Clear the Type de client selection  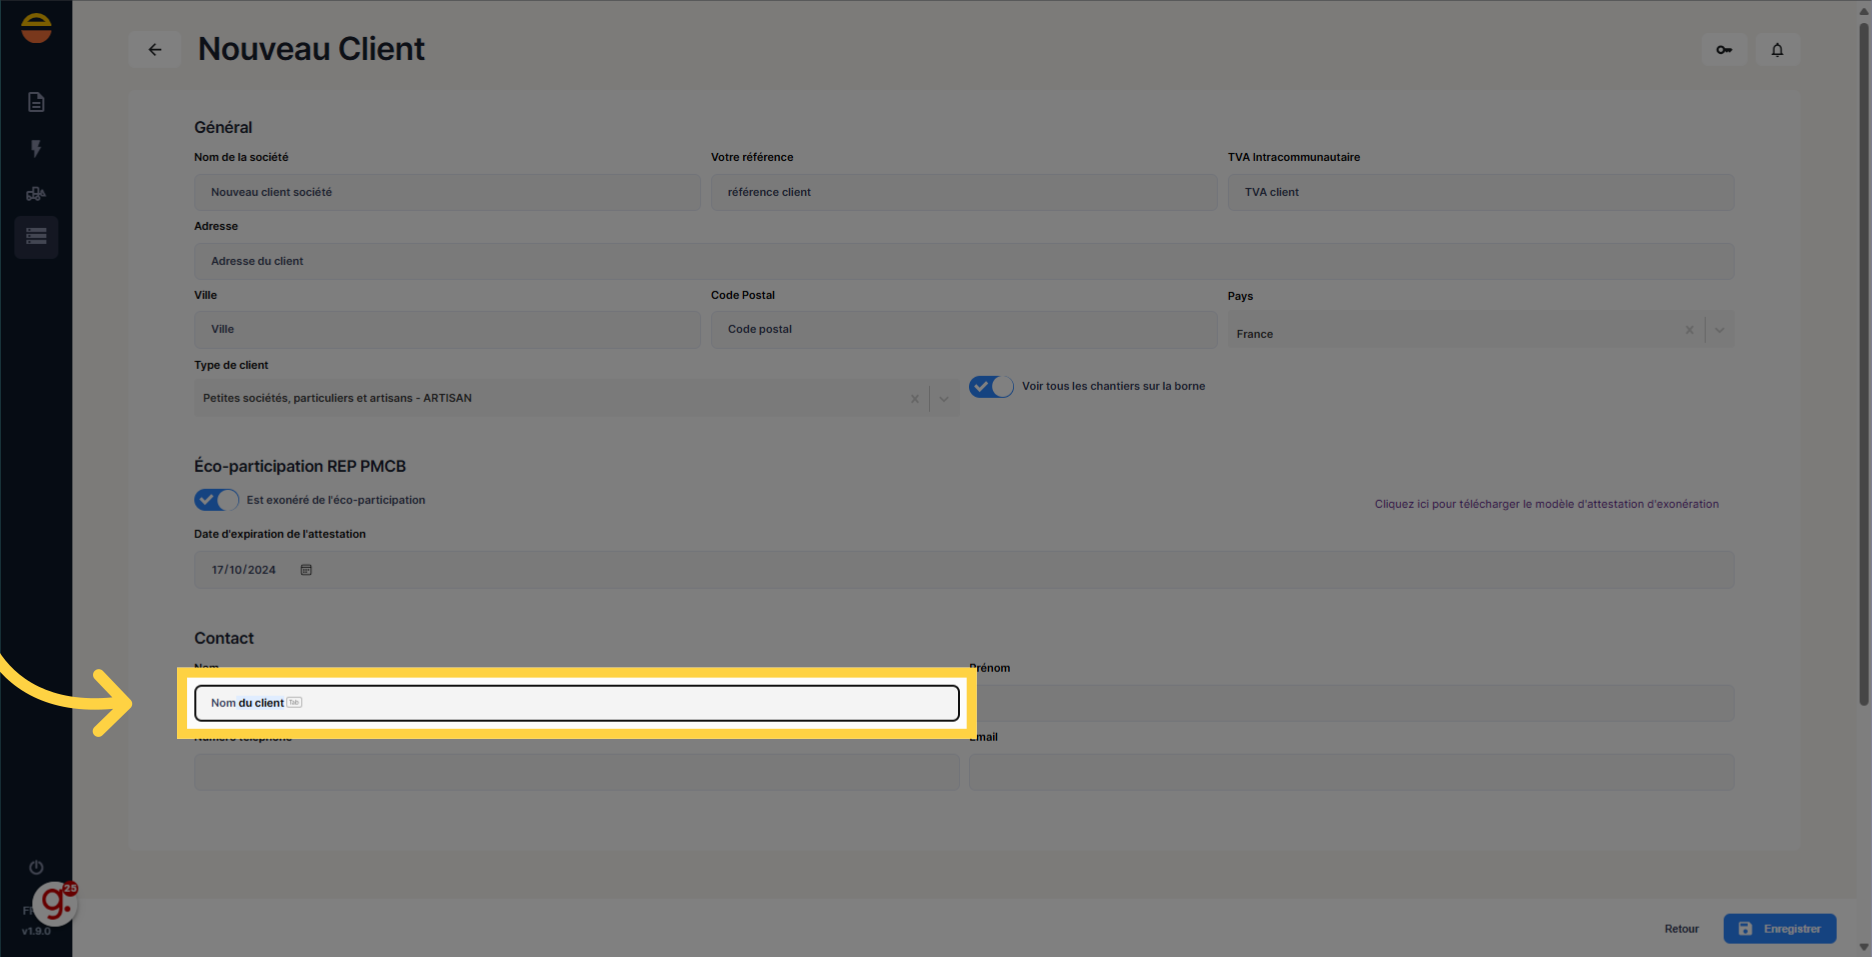tap(914, 398)
